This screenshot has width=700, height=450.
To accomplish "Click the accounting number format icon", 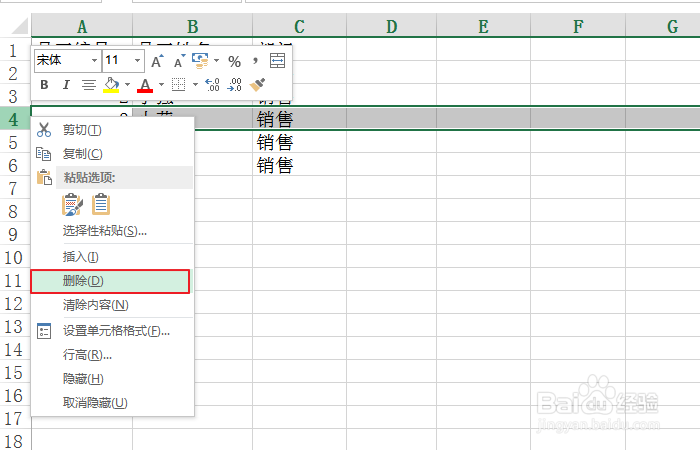I will point(200,61).
